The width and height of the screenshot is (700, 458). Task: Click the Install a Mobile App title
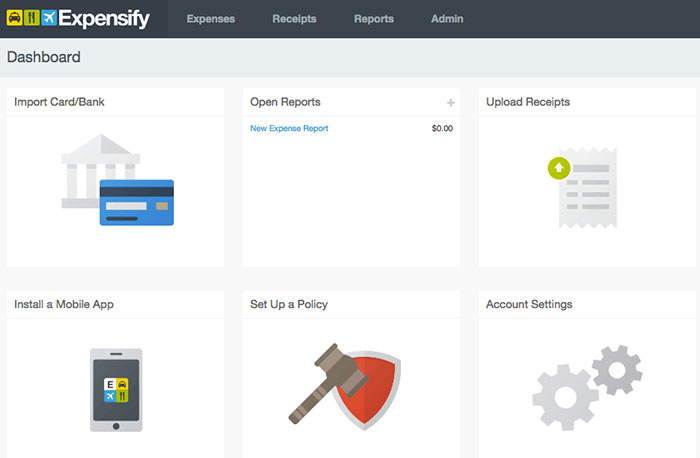pos(63,304)
